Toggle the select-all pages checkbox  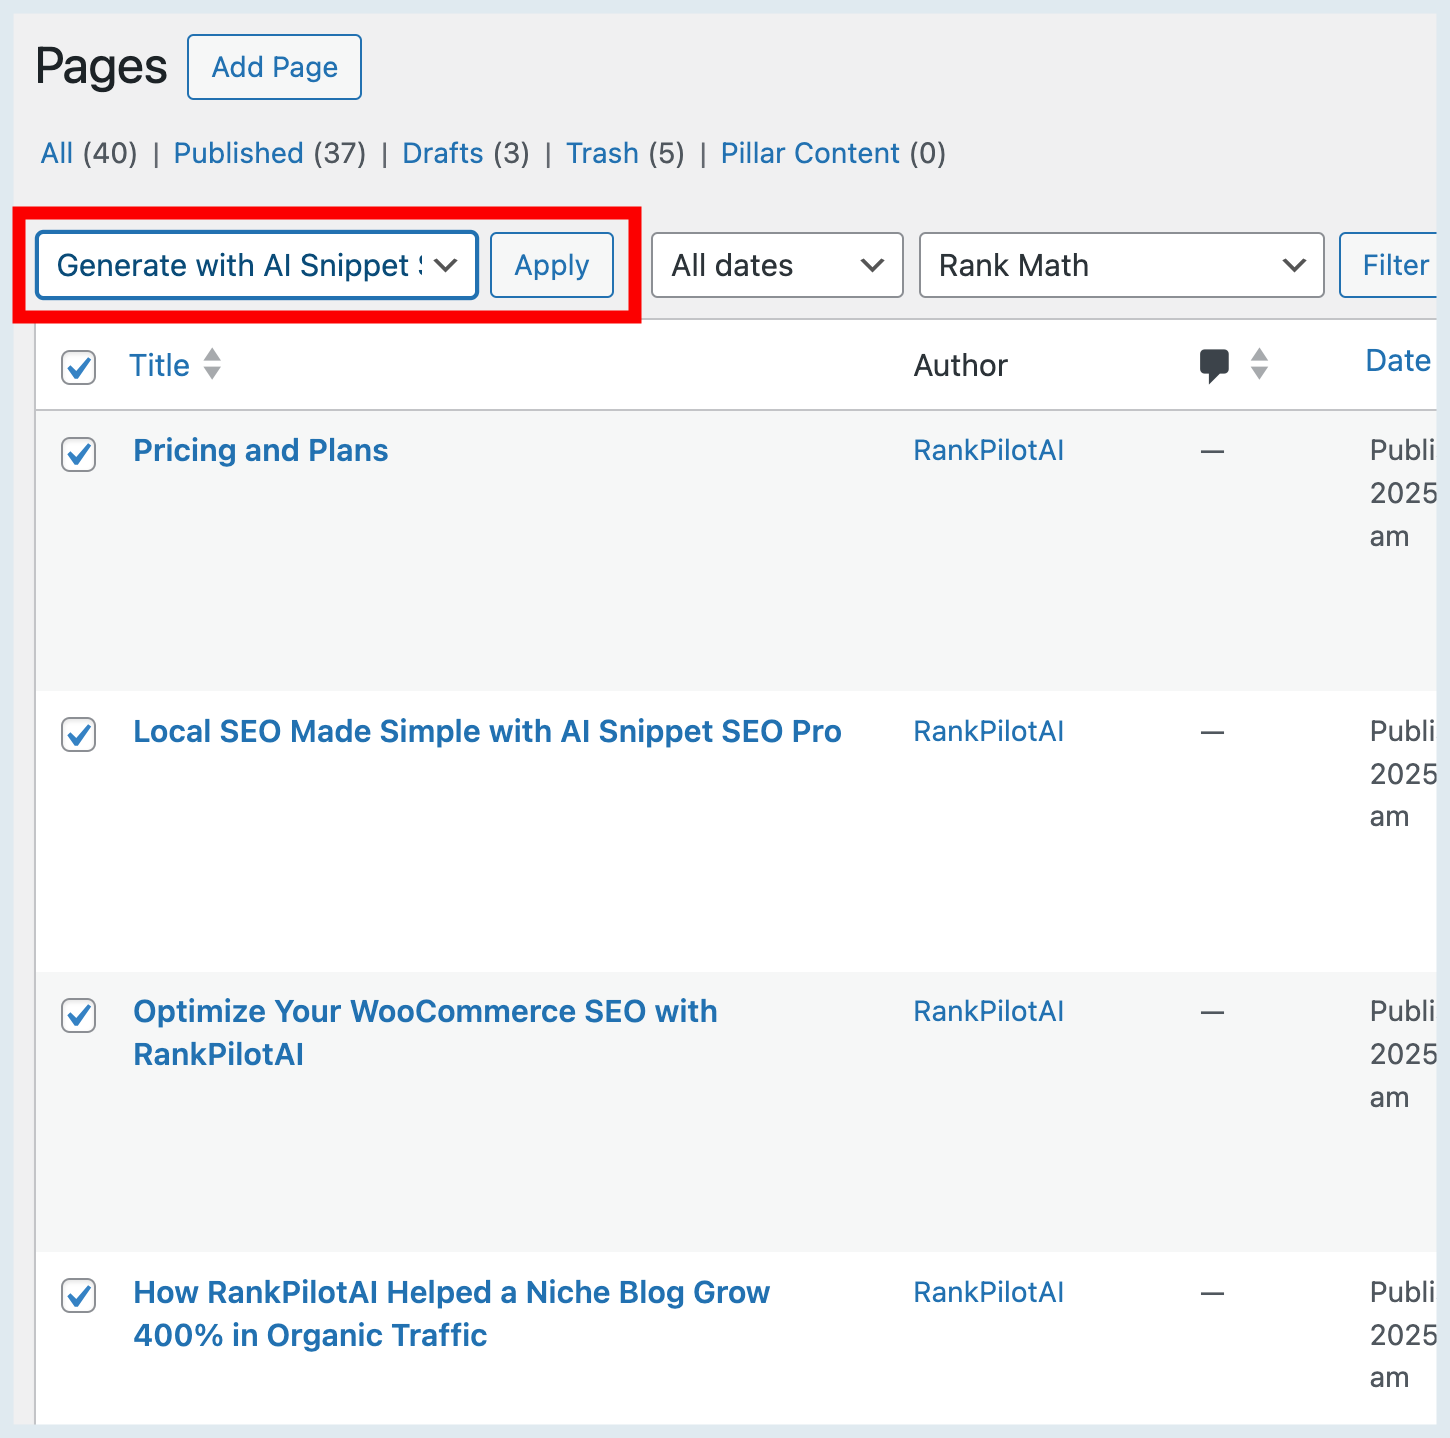[x=78, y=368]
